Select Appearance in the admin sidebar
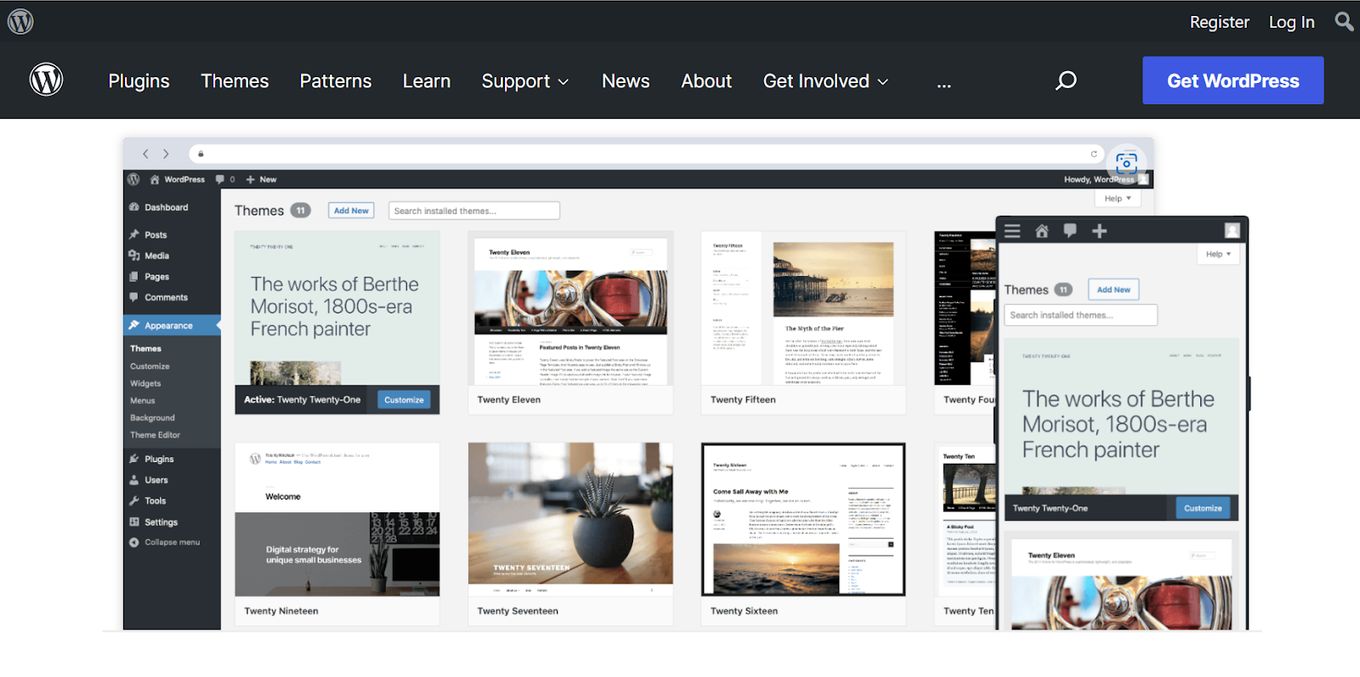This screenshot has width=1360, height=677. click(172, 325)
